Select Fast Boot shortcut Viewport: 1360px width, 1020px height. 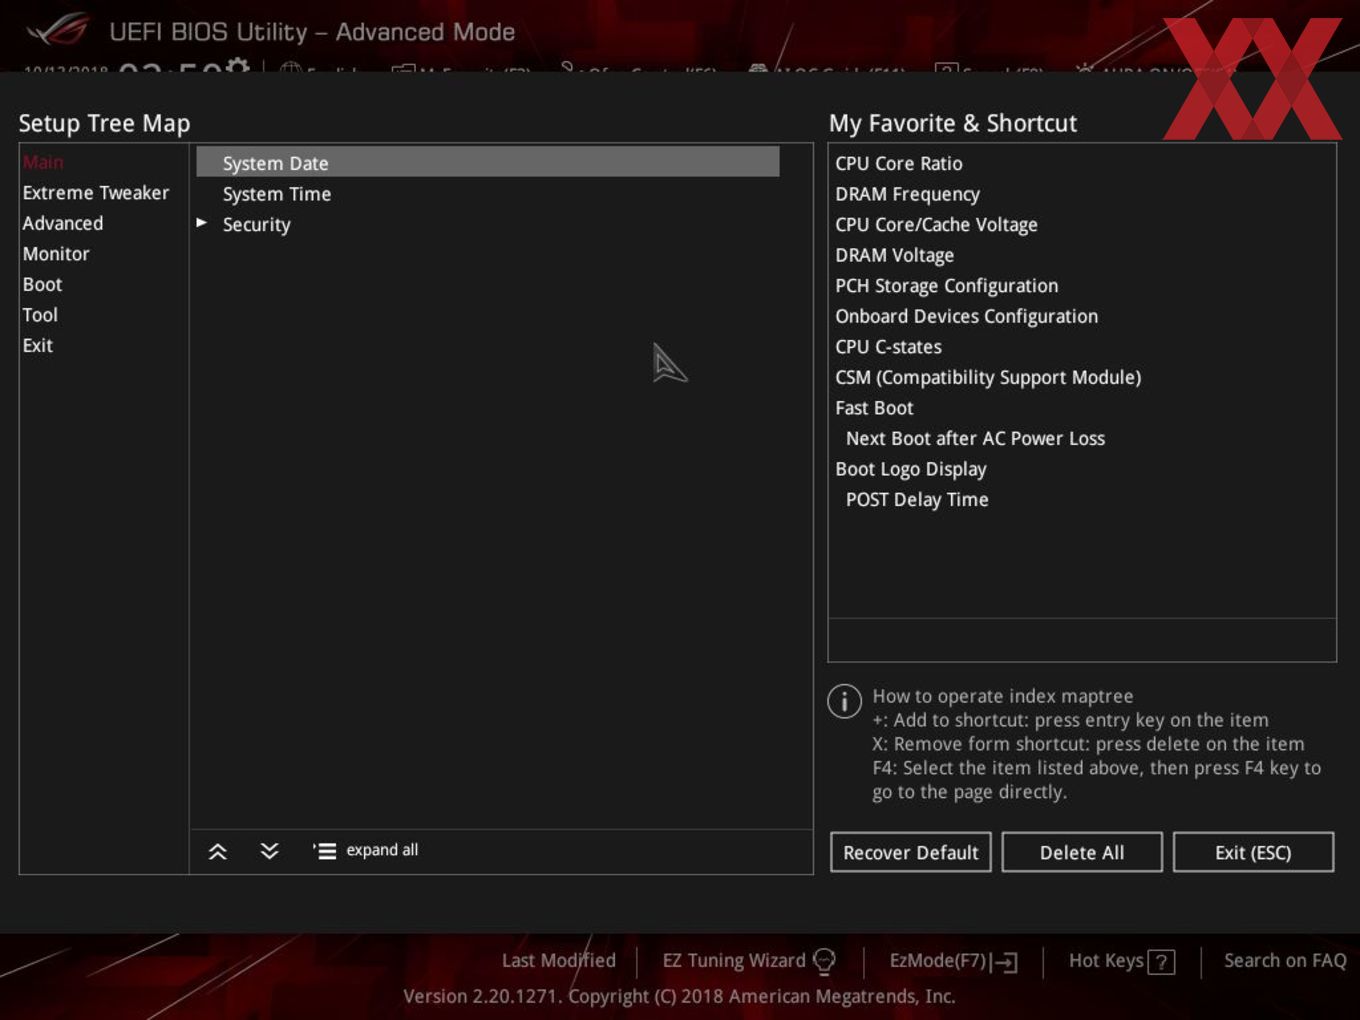click(x=874, y=408)
